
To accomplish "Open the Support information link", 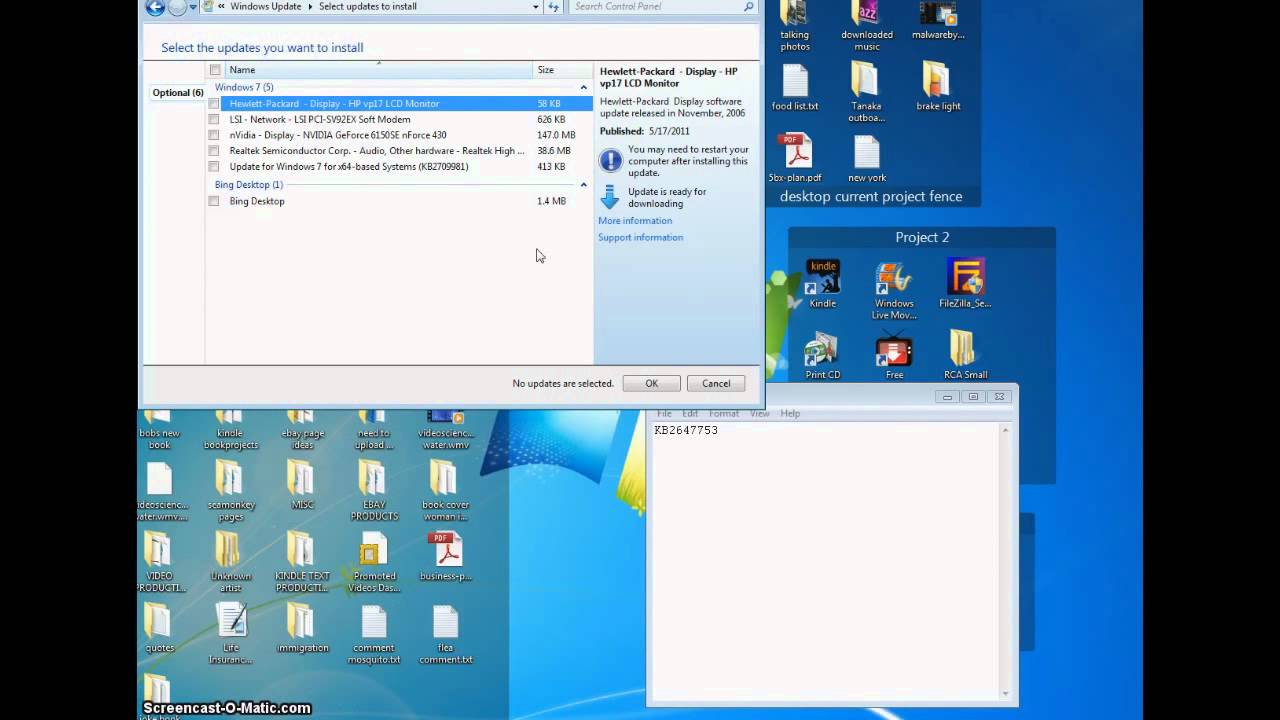I will coord(641,237).
